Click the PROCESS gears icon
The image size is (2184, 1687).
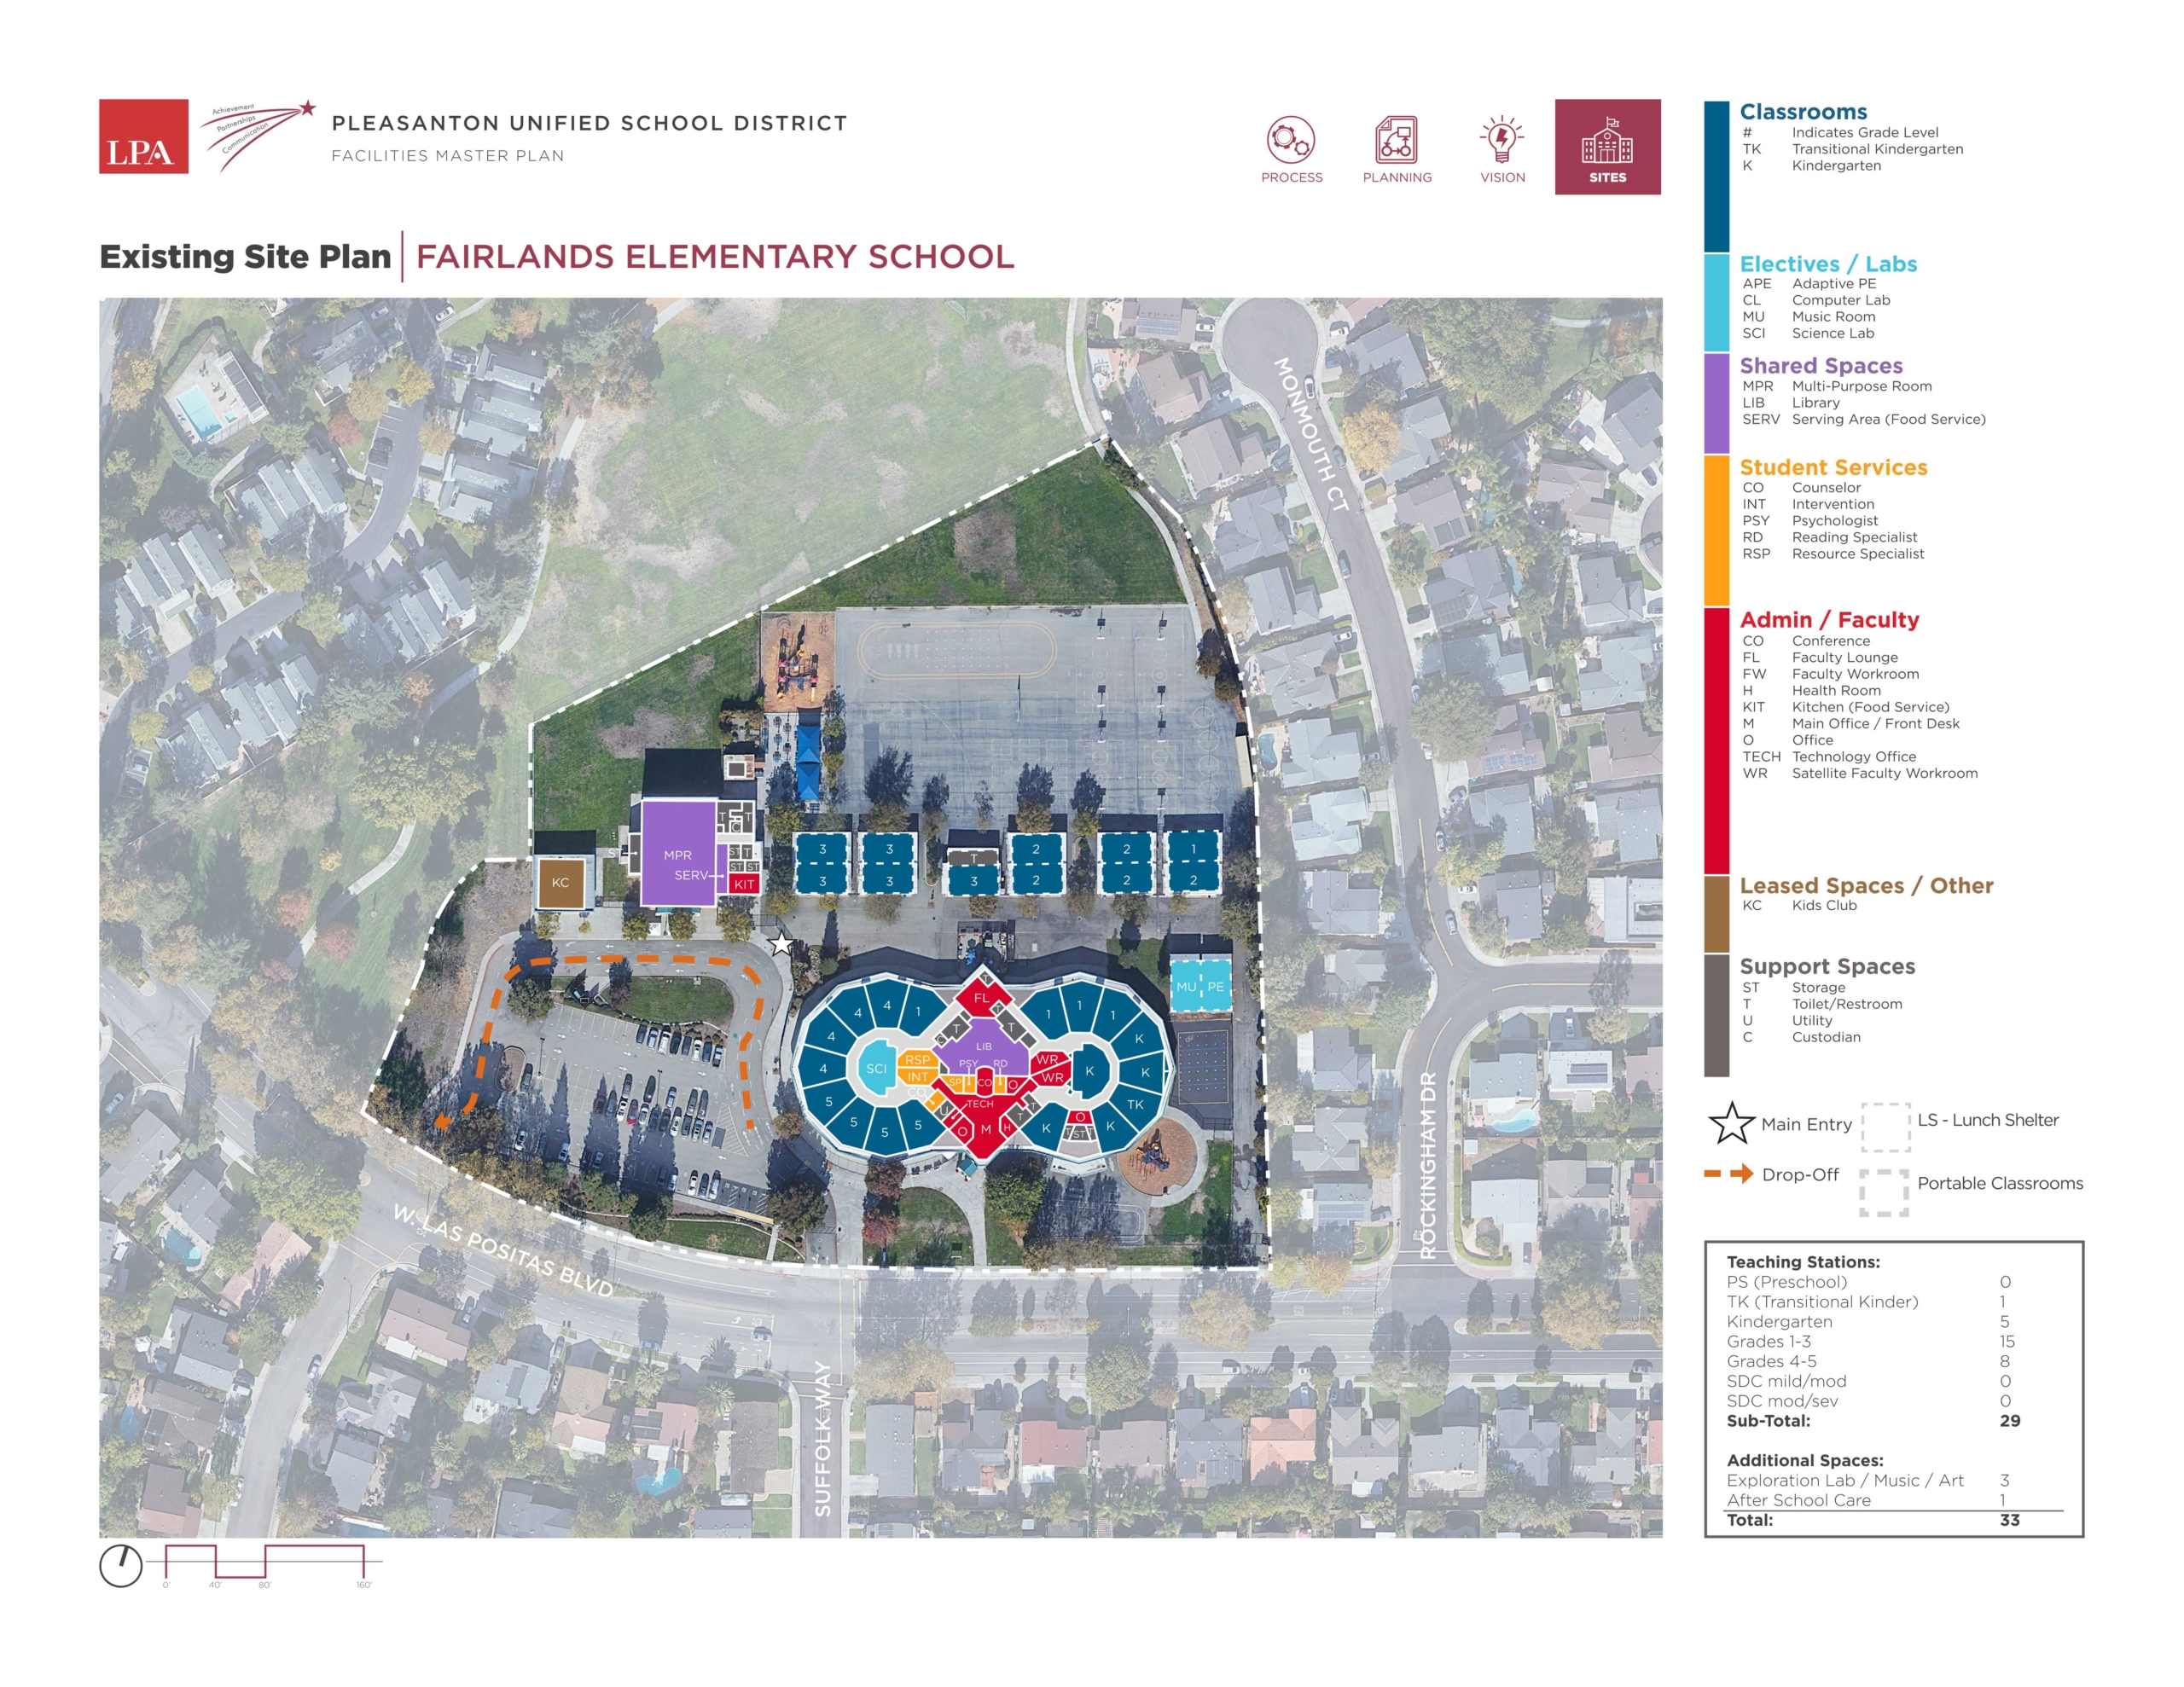tap(1291, 140)
